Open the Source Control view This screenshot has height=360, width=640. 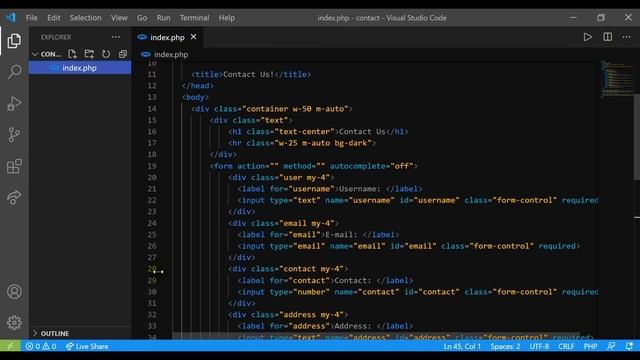pyautogui.click(x=14, y=135)
